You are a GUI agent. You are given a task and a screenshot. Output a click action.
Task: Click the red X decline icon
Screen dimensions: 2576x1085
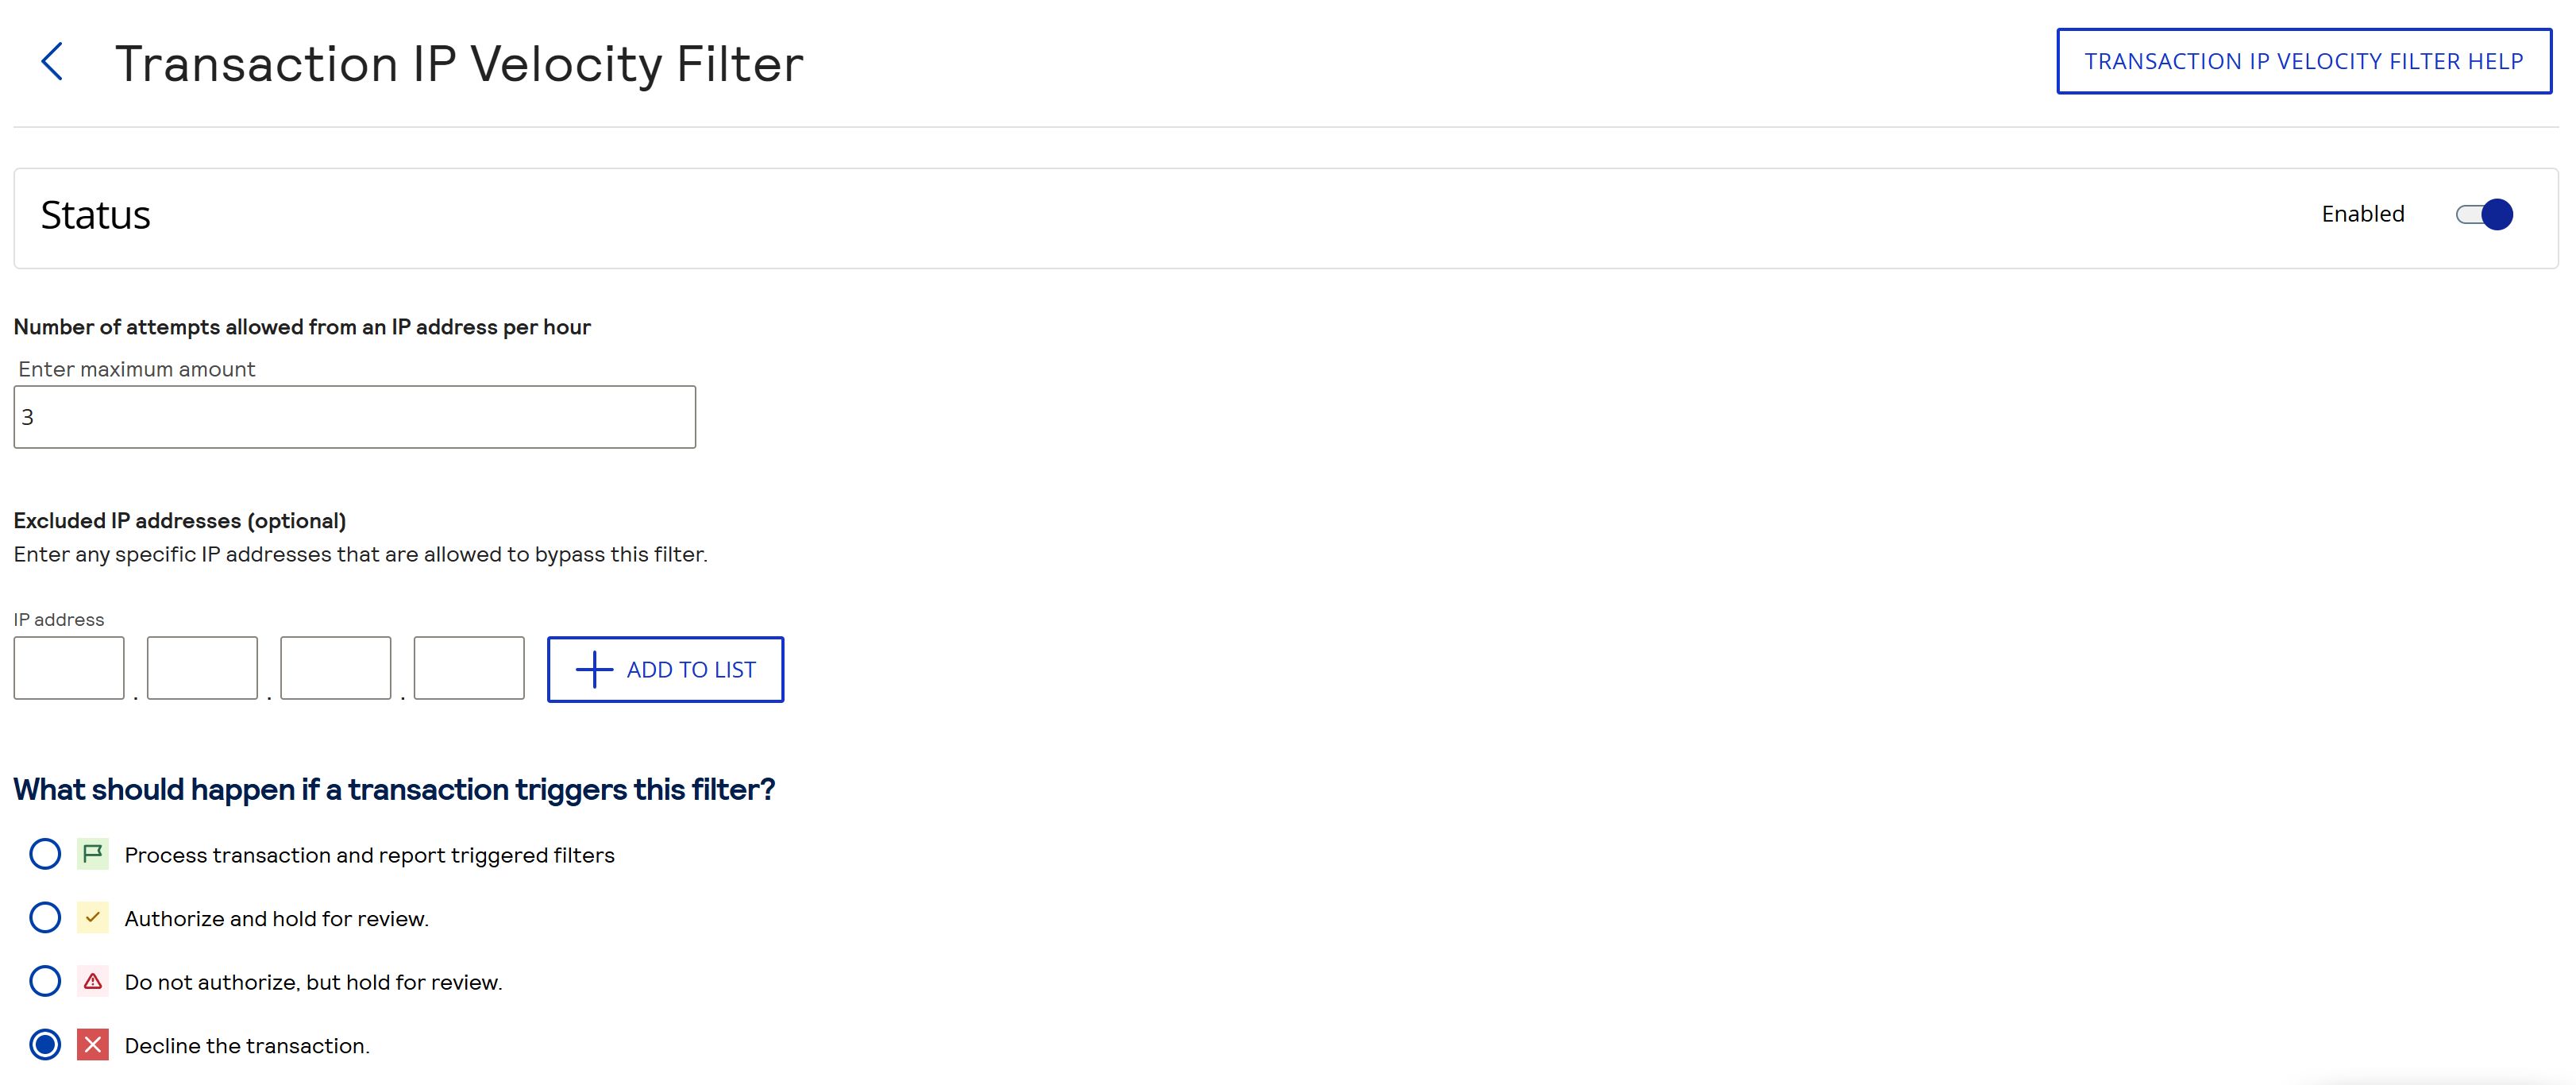(x=93, y=1045)
